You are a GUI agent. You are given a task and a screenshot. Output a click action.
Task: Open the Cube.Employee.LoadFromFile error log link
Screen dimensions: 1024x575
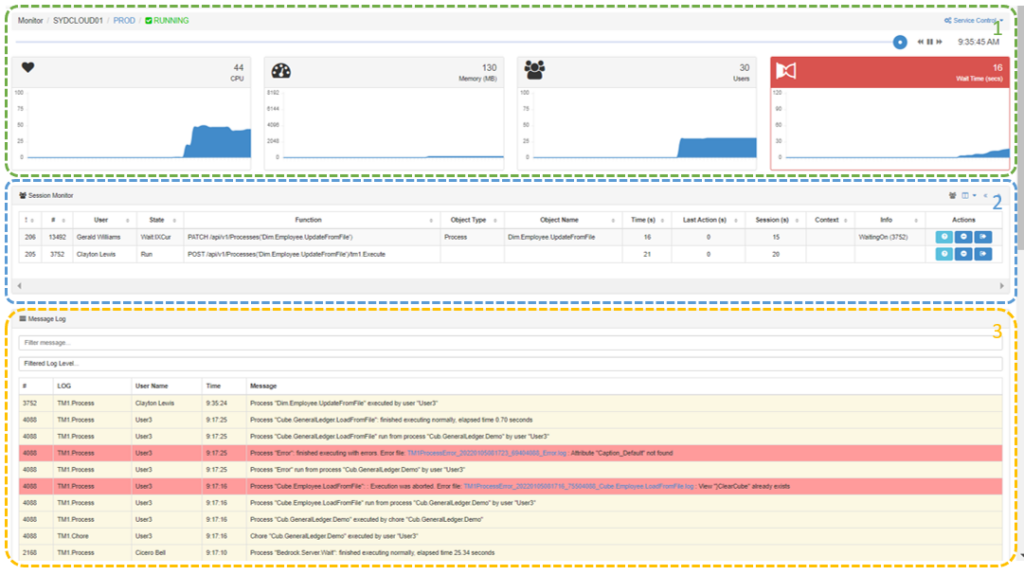[579, 486]
